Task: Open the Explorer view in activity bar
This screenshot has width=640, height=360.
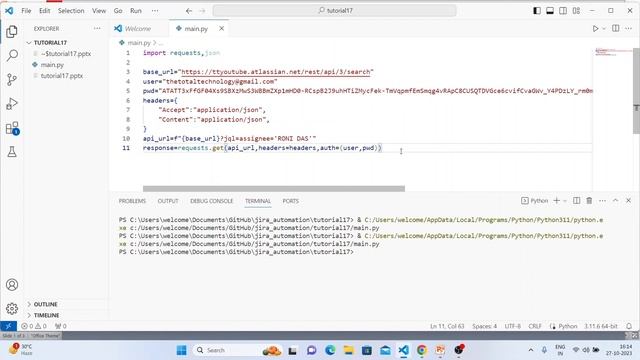Action: pos(12,31)
